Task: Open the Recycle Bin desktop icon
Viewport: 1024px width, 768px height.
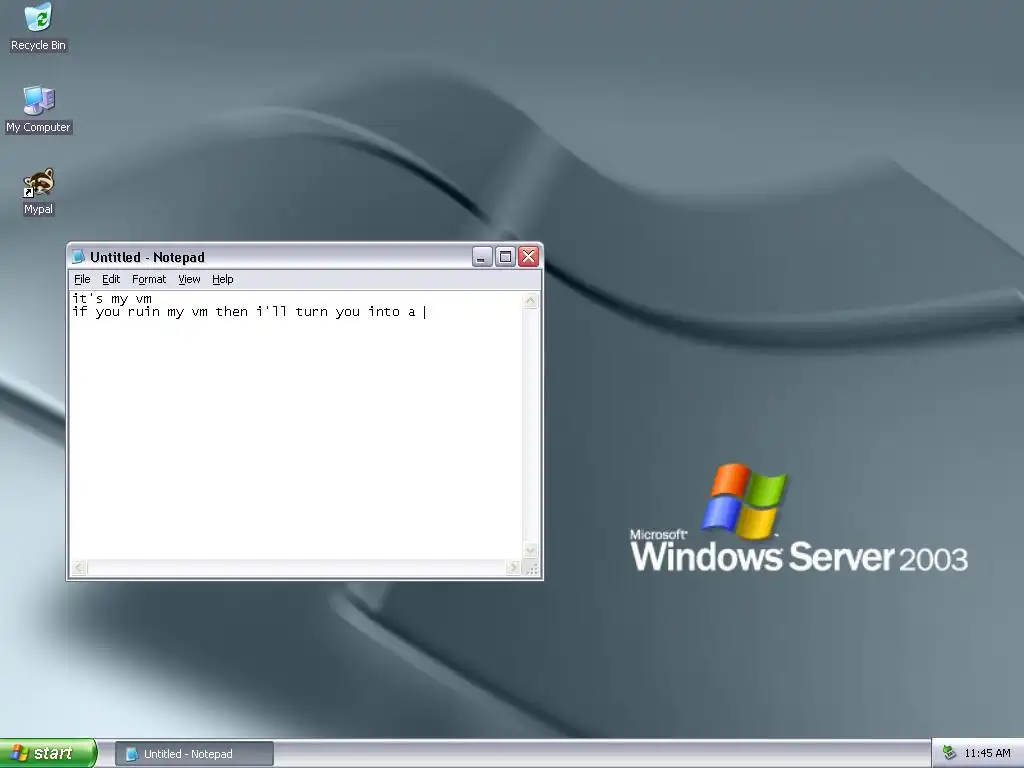Action: coord(38,27)
